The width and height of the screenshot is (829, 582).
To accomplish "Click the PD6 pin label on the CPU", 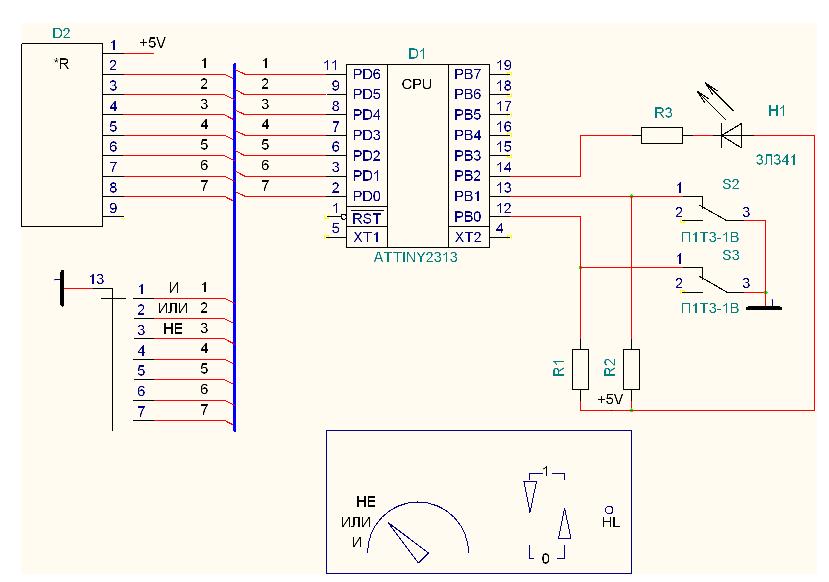I will (x=366, y=75).
